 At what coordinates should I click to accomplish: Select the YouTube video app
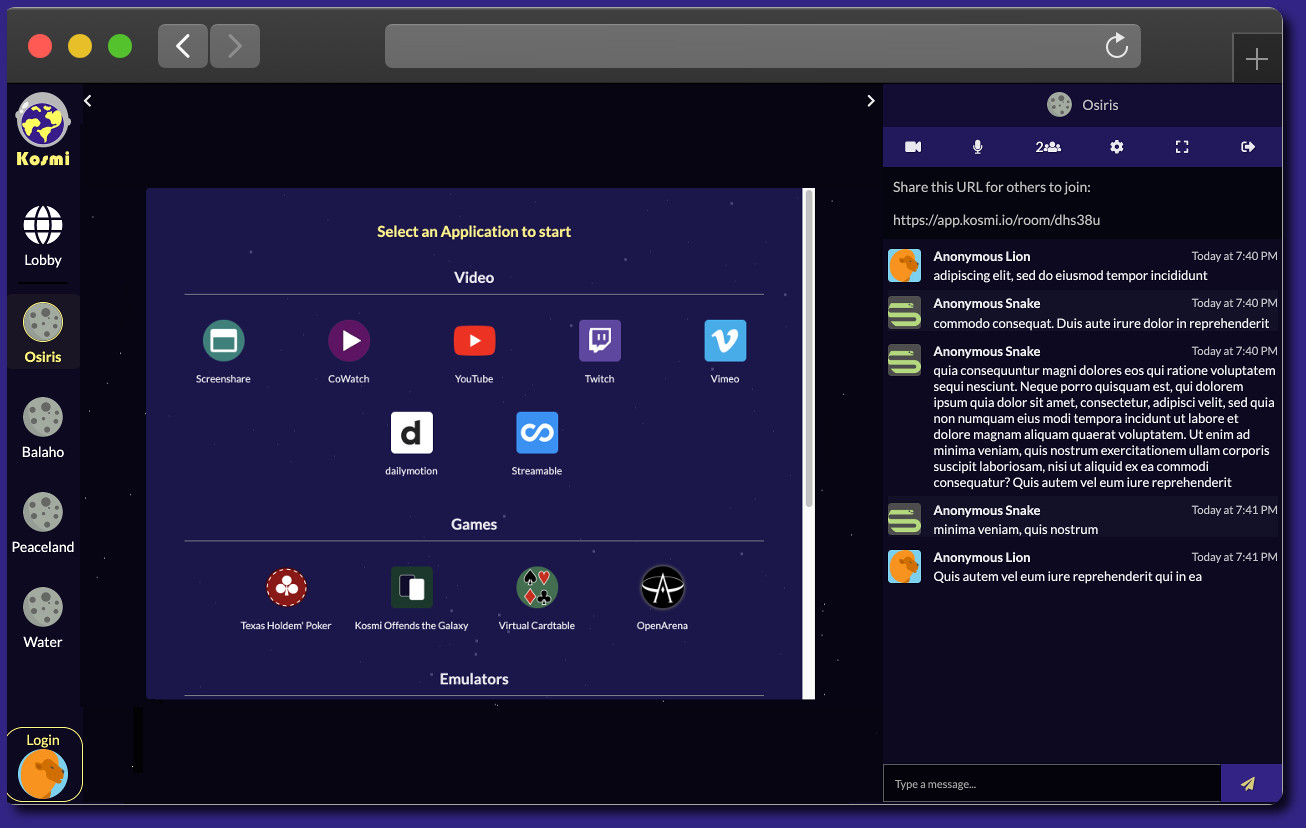[474, 342]
